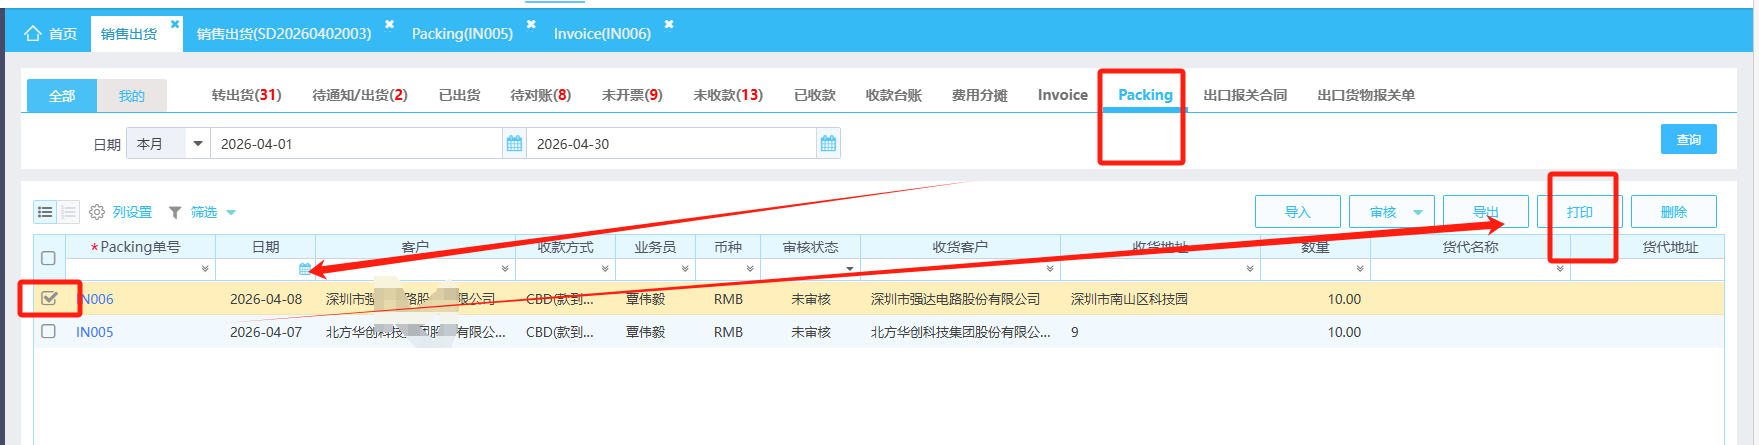Click the end date field 2026-04-30
1759x445 pixels.
tap(671, 144)
